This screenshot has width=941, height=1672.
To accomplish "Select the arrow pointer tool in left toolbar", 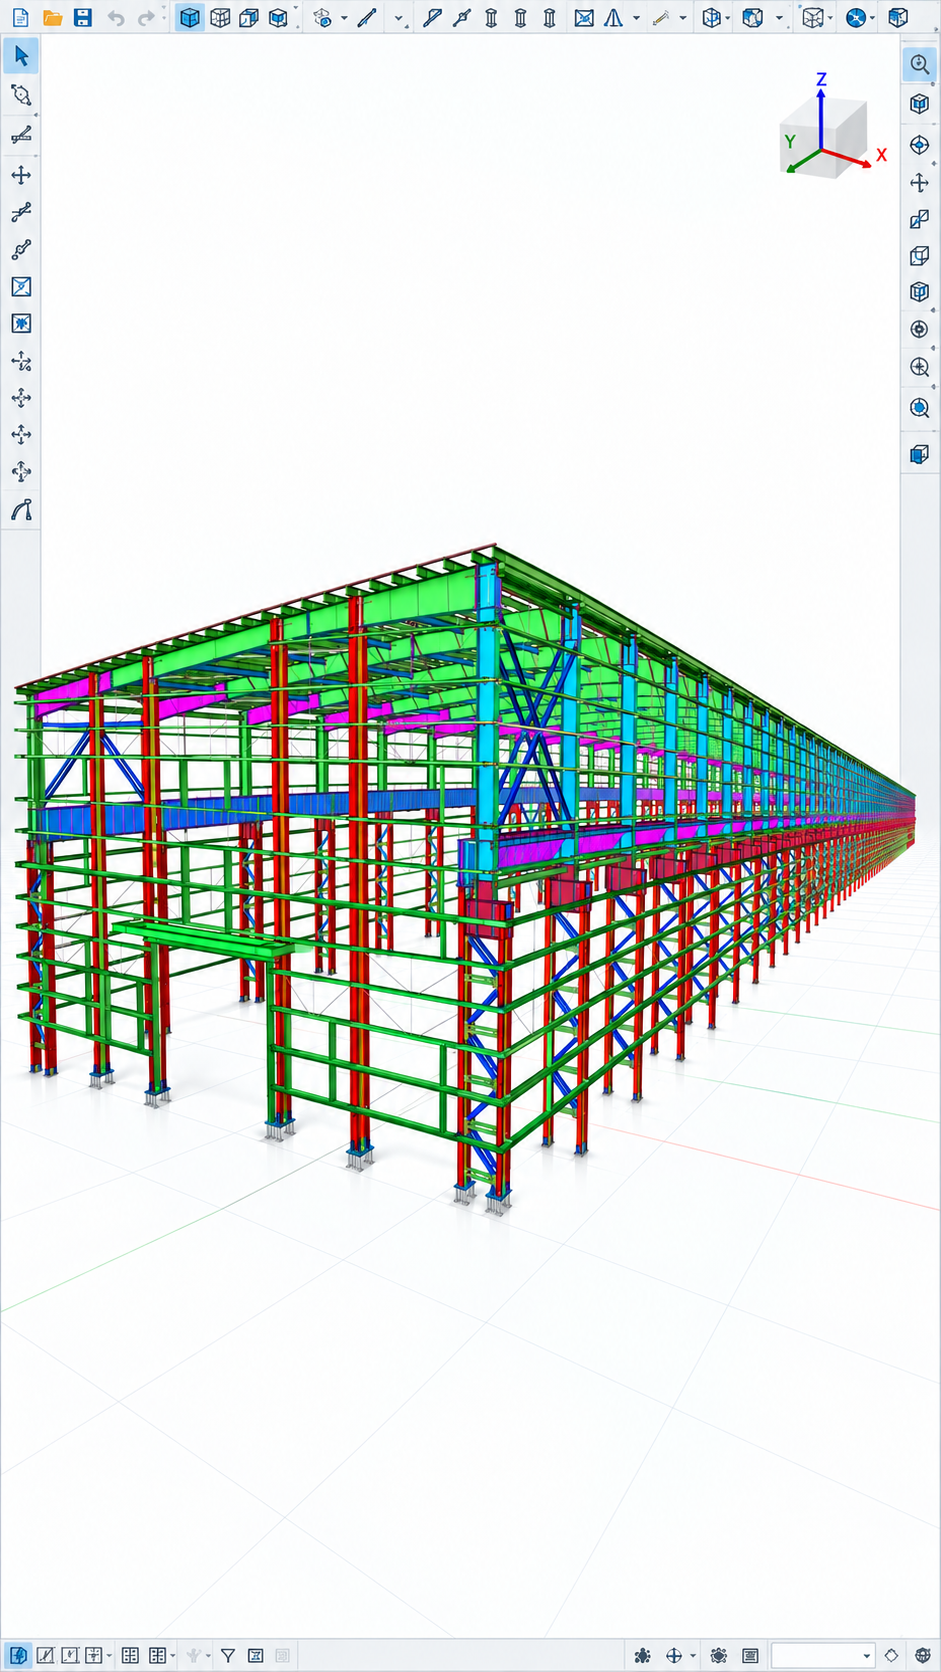I will click(21, 56).
